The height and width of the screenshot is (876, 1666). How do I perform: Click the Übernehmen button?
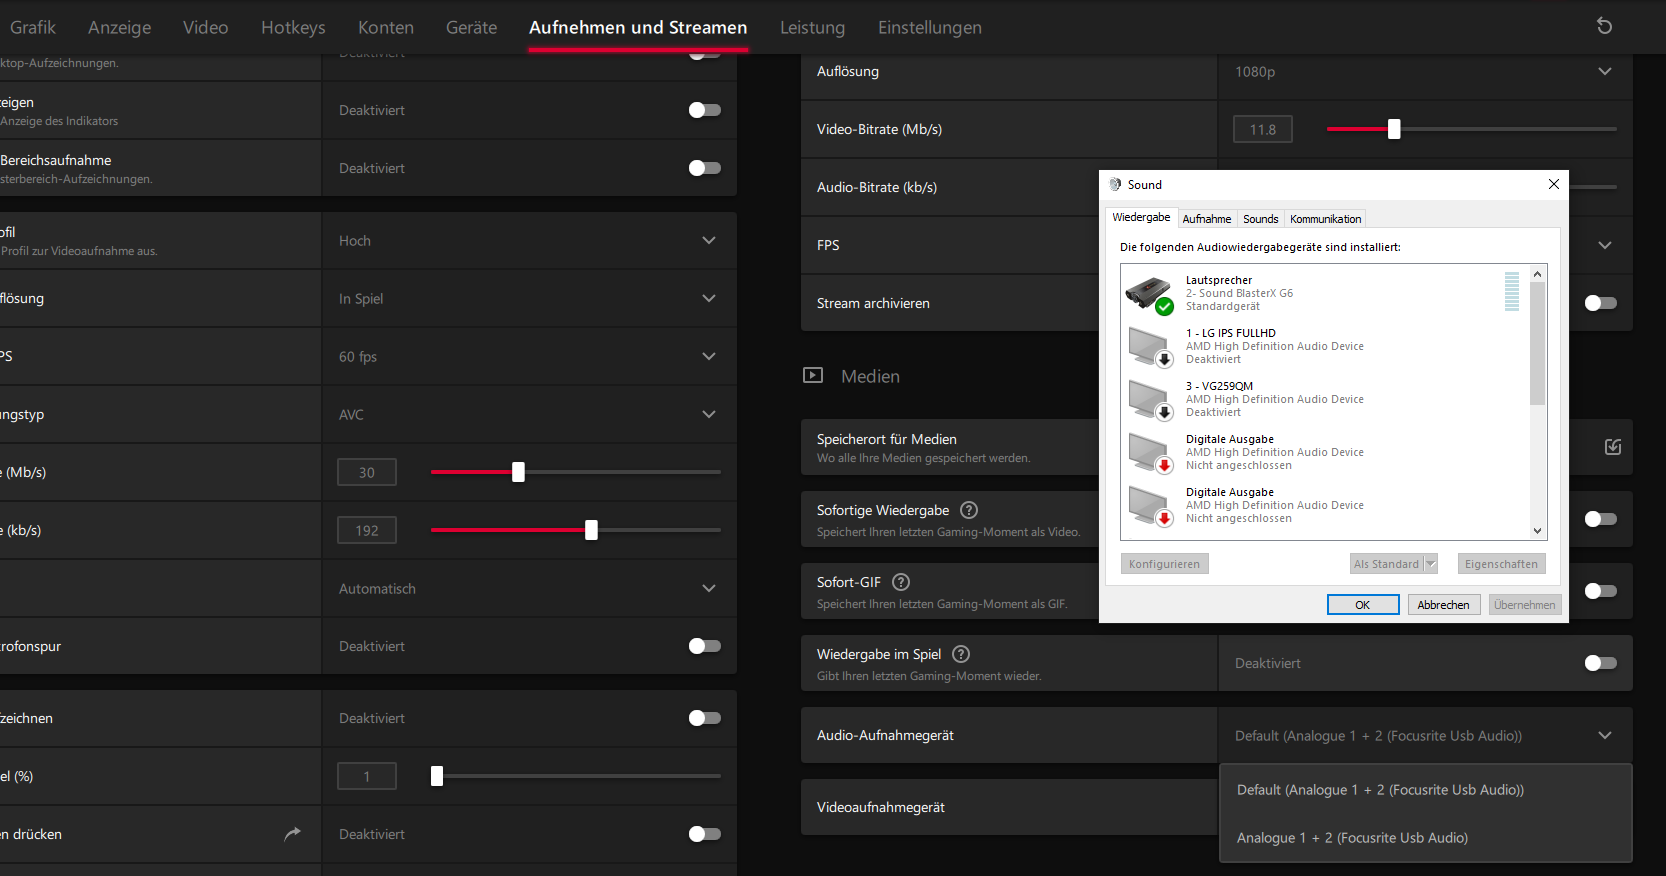[1525, 605]
